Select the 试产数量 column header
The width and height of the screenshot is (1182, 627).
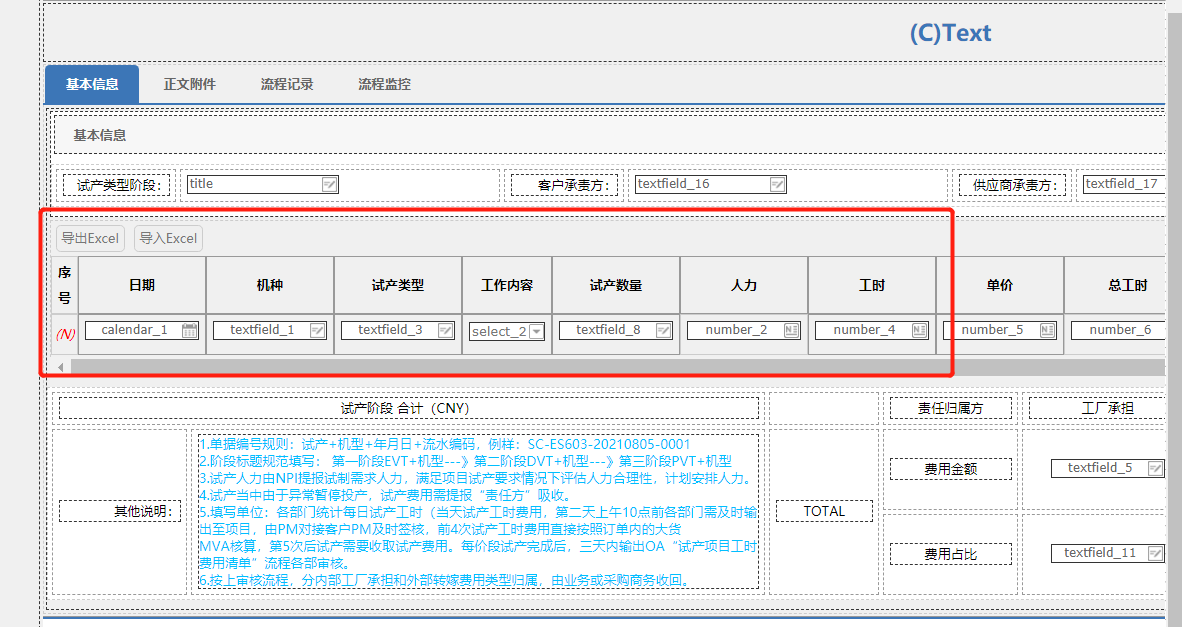click(x=616, y=285)
